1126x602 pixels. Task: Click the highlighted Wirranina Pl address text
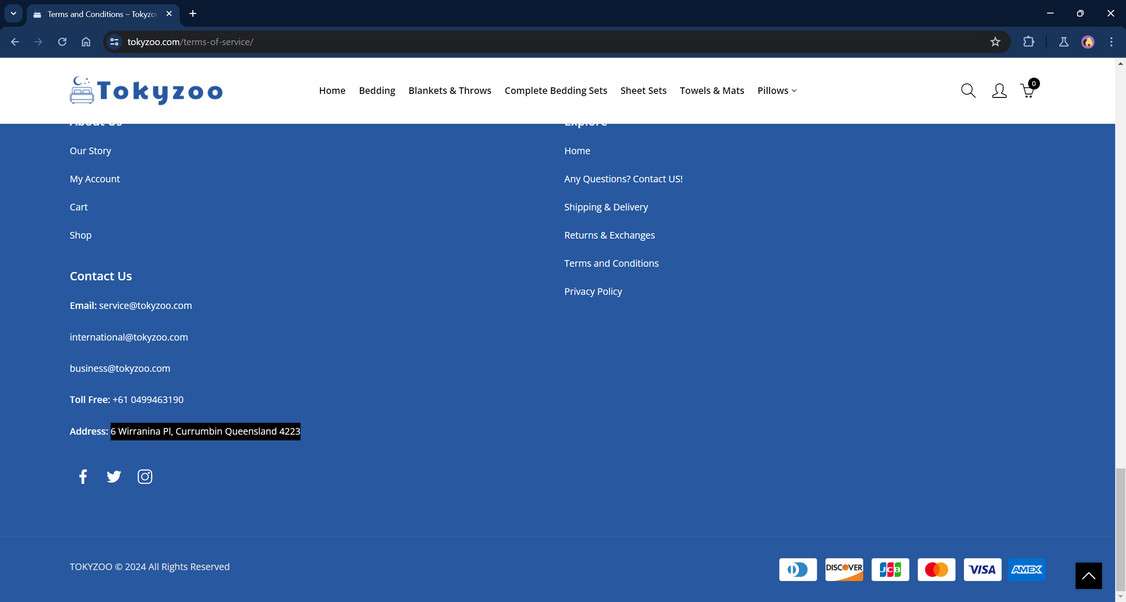pos(205,431)
